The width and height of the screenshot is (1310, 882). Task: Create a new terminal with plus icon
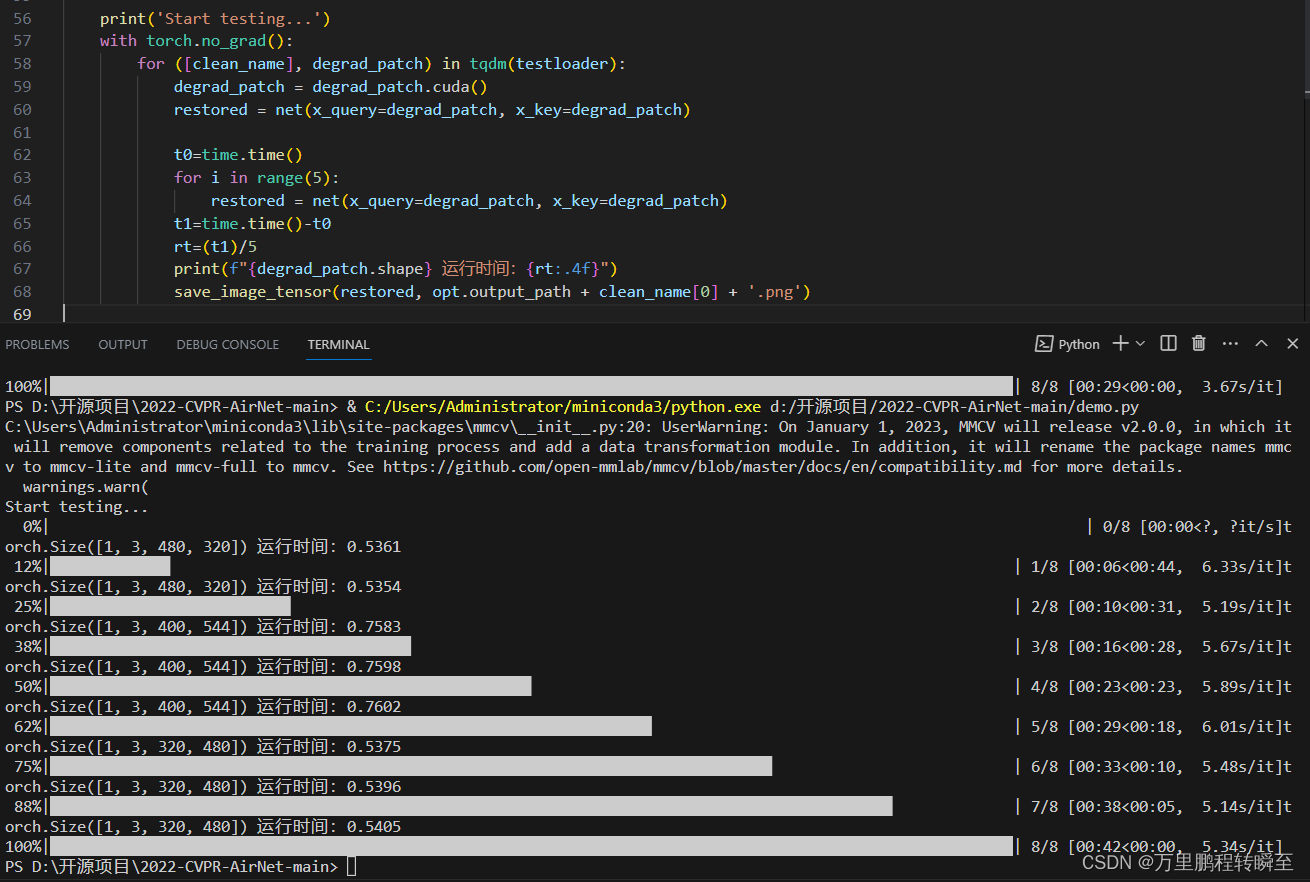[1120, 343]
